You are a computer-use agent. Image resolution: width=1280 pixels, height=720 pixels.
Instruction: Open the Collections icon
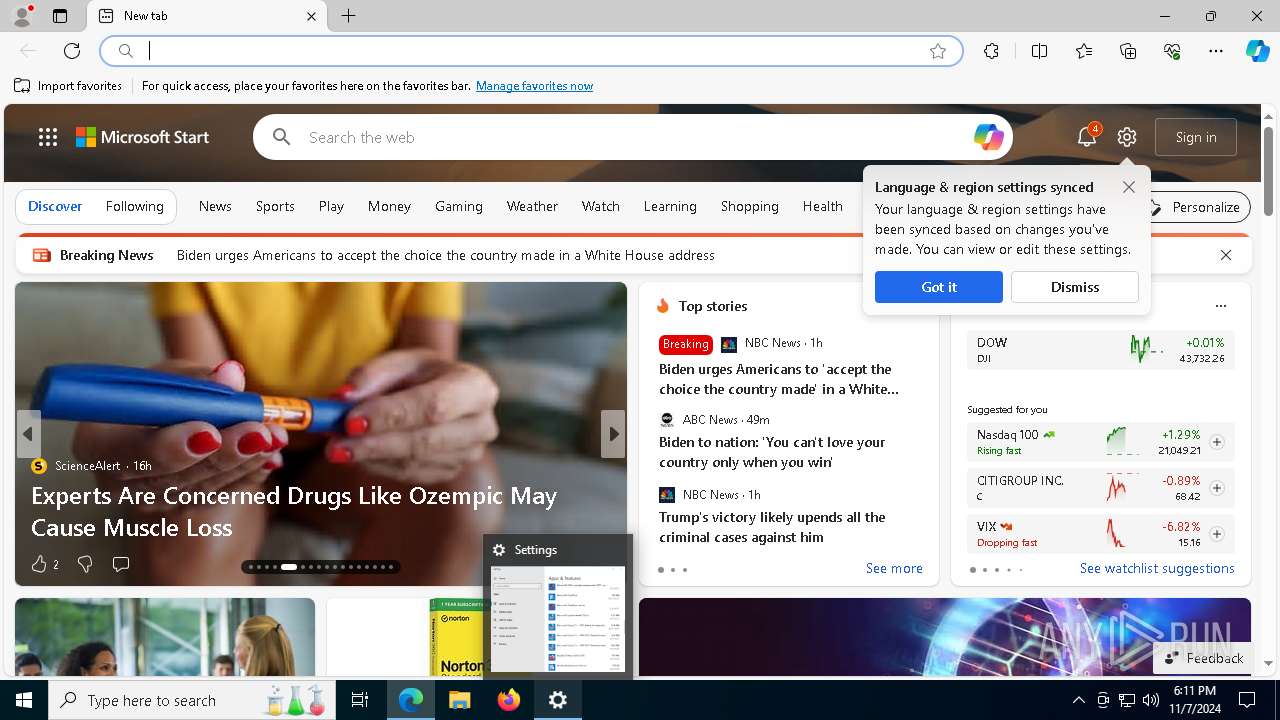[x=1128, y=51]
